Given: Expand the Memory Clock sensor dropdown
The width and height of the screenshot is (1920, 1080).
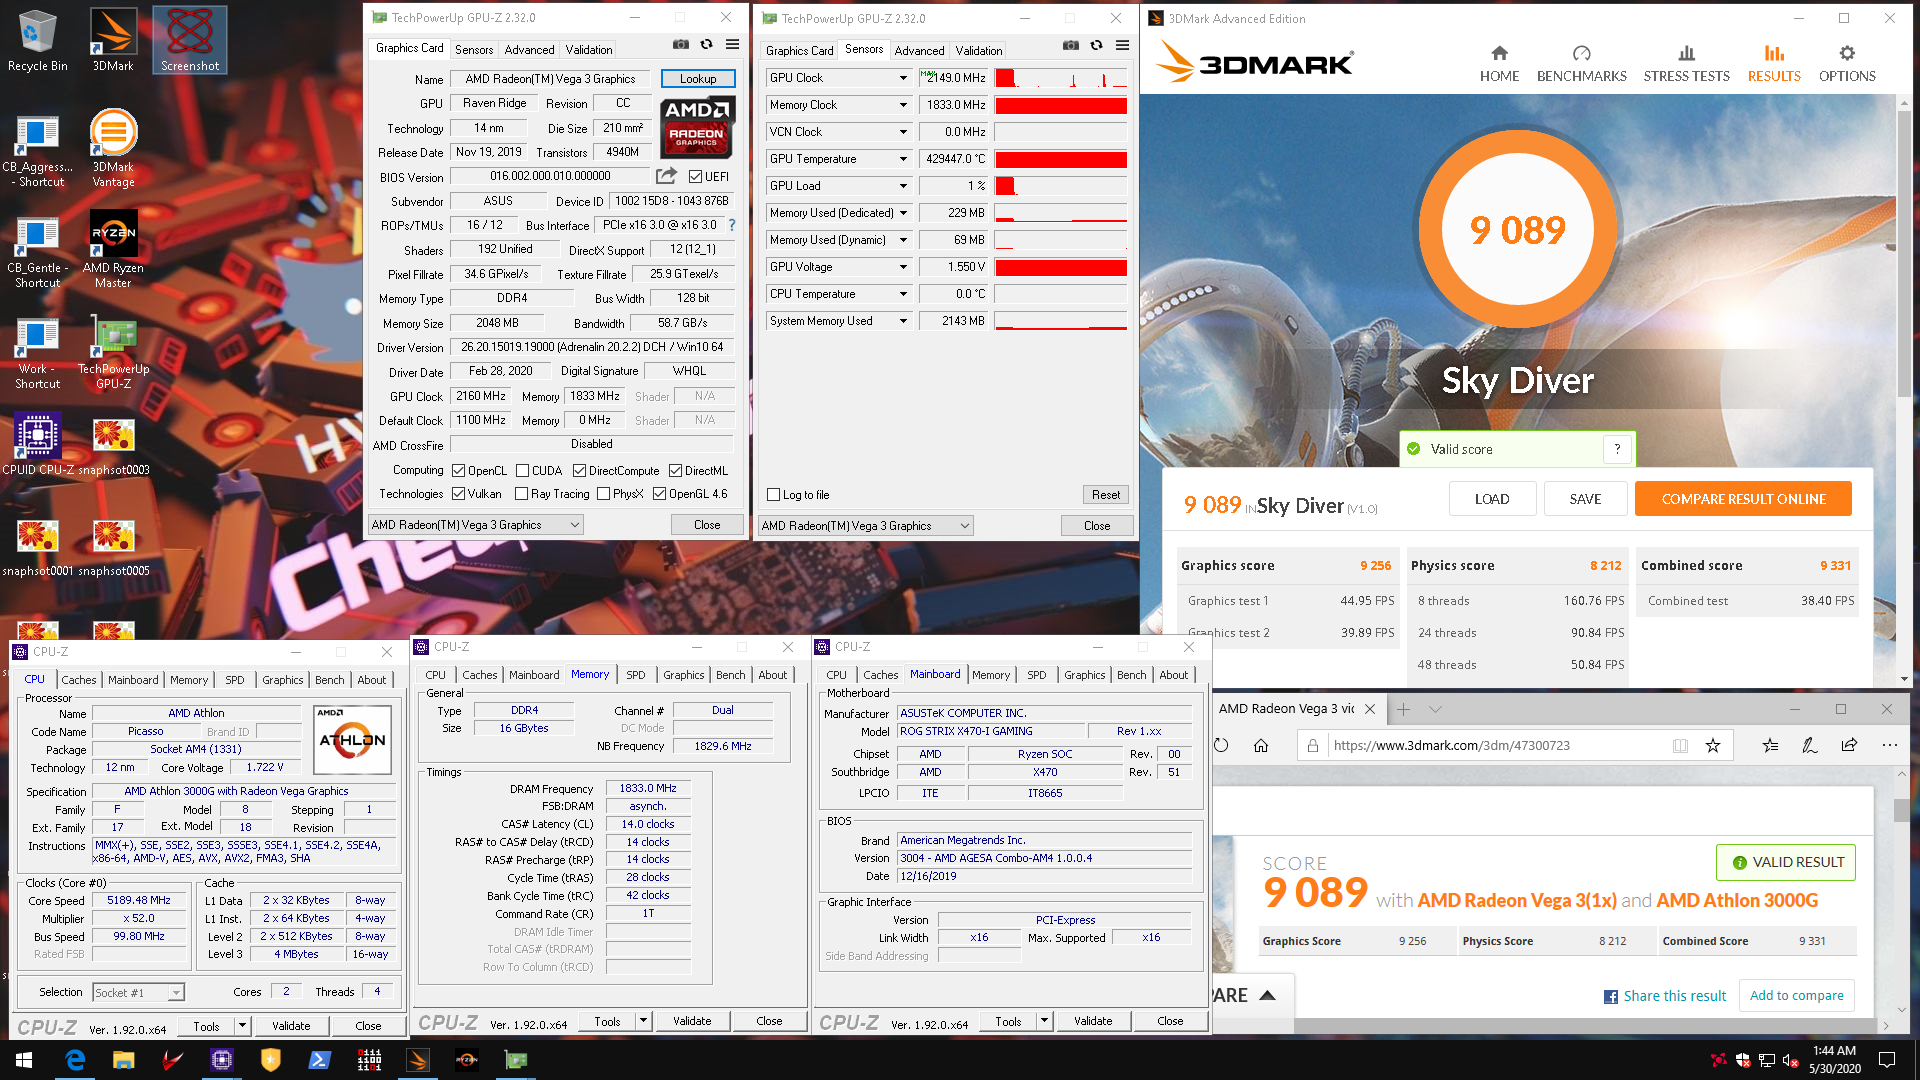Looking at the screenshot, I should (903, 105).
